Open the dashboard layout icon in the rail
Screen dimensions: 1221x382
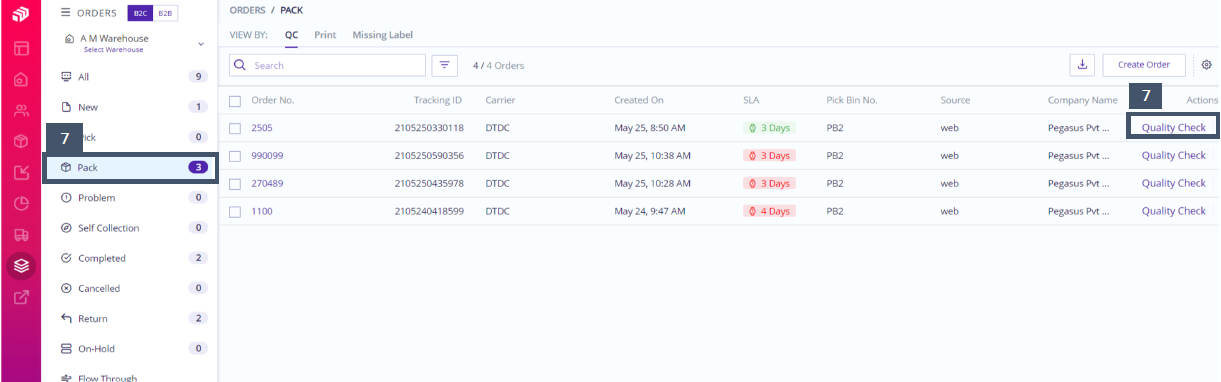click(21, 48)
